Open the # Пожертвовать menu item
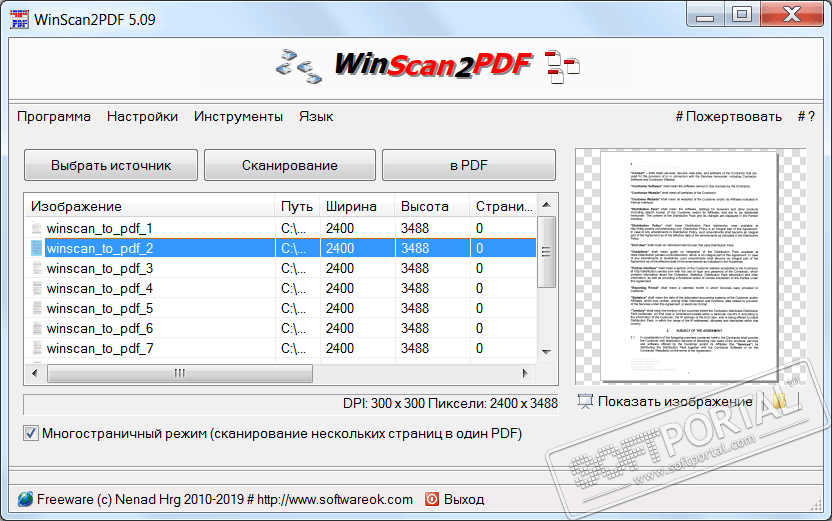This screenshot has width=832, height=521. (x=729, y=116)
